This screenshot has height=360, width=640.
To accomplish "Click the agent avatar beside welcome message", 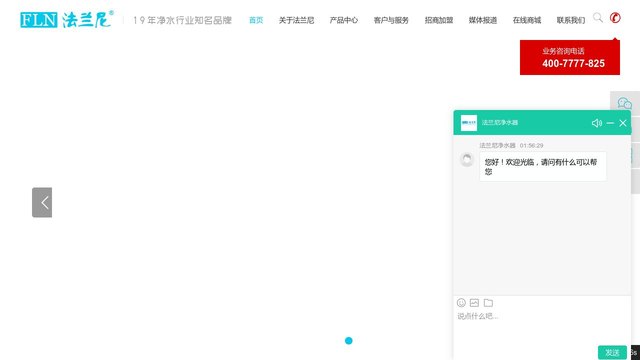I will click(x=467, y=159).
